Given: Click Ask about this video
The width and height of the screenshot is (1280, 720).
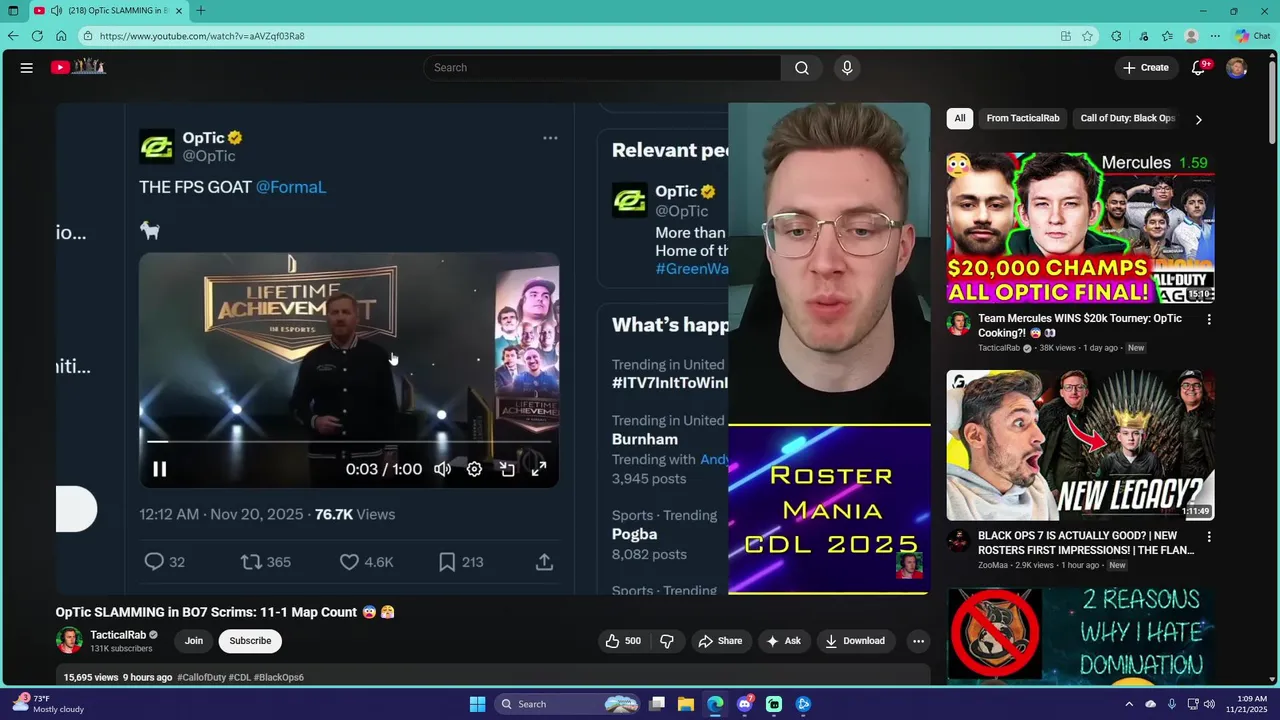Looking at the screenshot, I should [x=783, y=641].
